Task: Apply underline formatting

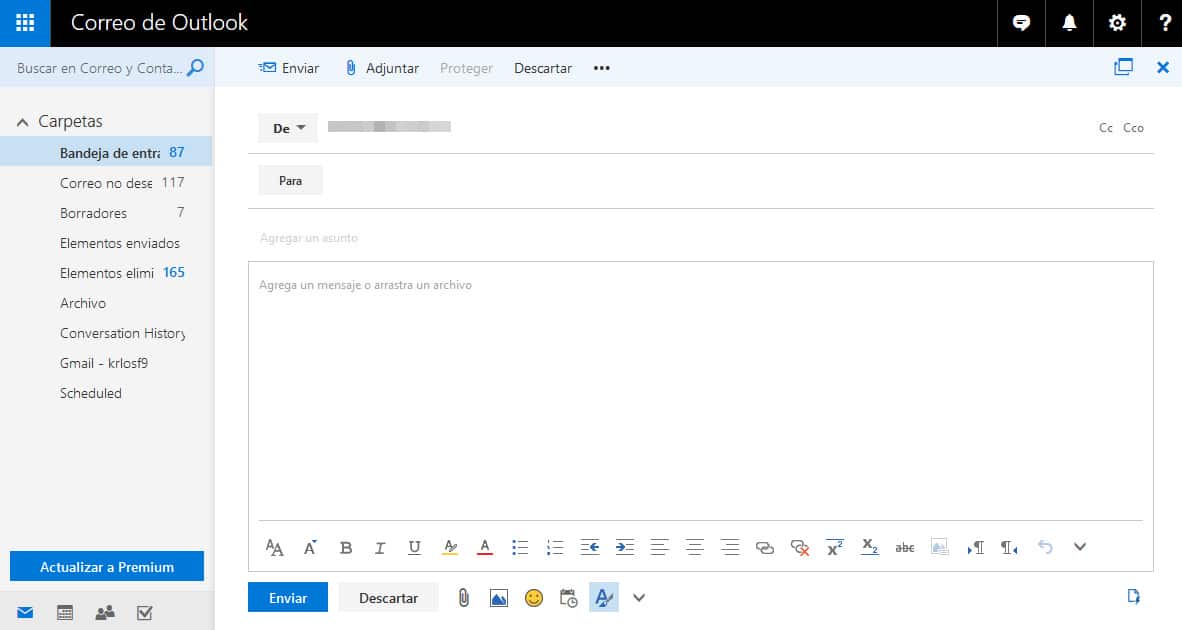Action: click(415, 548)
